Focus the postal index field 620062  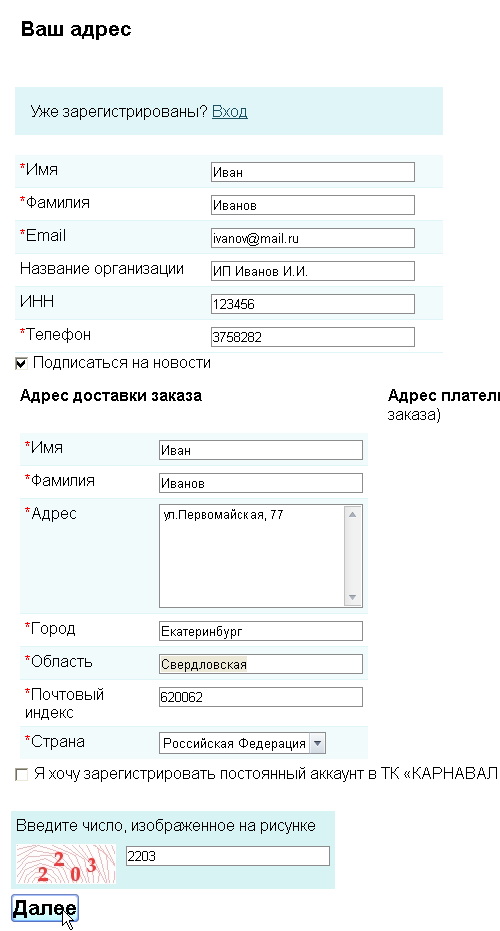(261, 697)
